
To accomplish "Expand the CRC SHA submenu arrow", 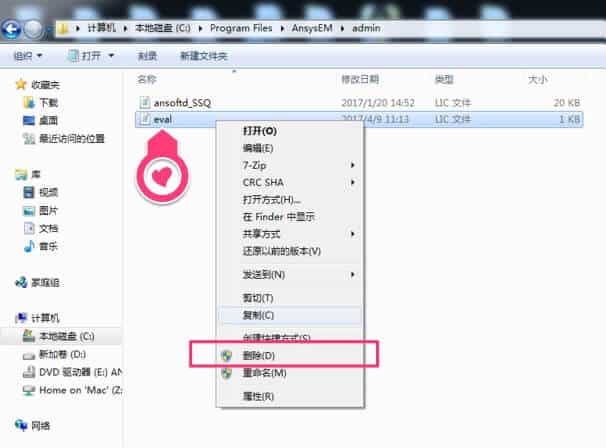I will click(352, 182).
